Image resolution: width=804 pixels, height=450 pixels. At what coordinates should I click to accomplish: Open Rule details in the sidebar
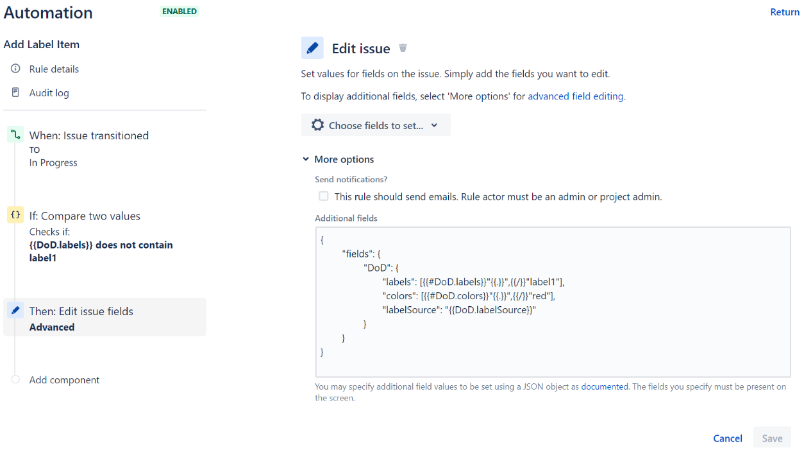(x=54, y=69)
